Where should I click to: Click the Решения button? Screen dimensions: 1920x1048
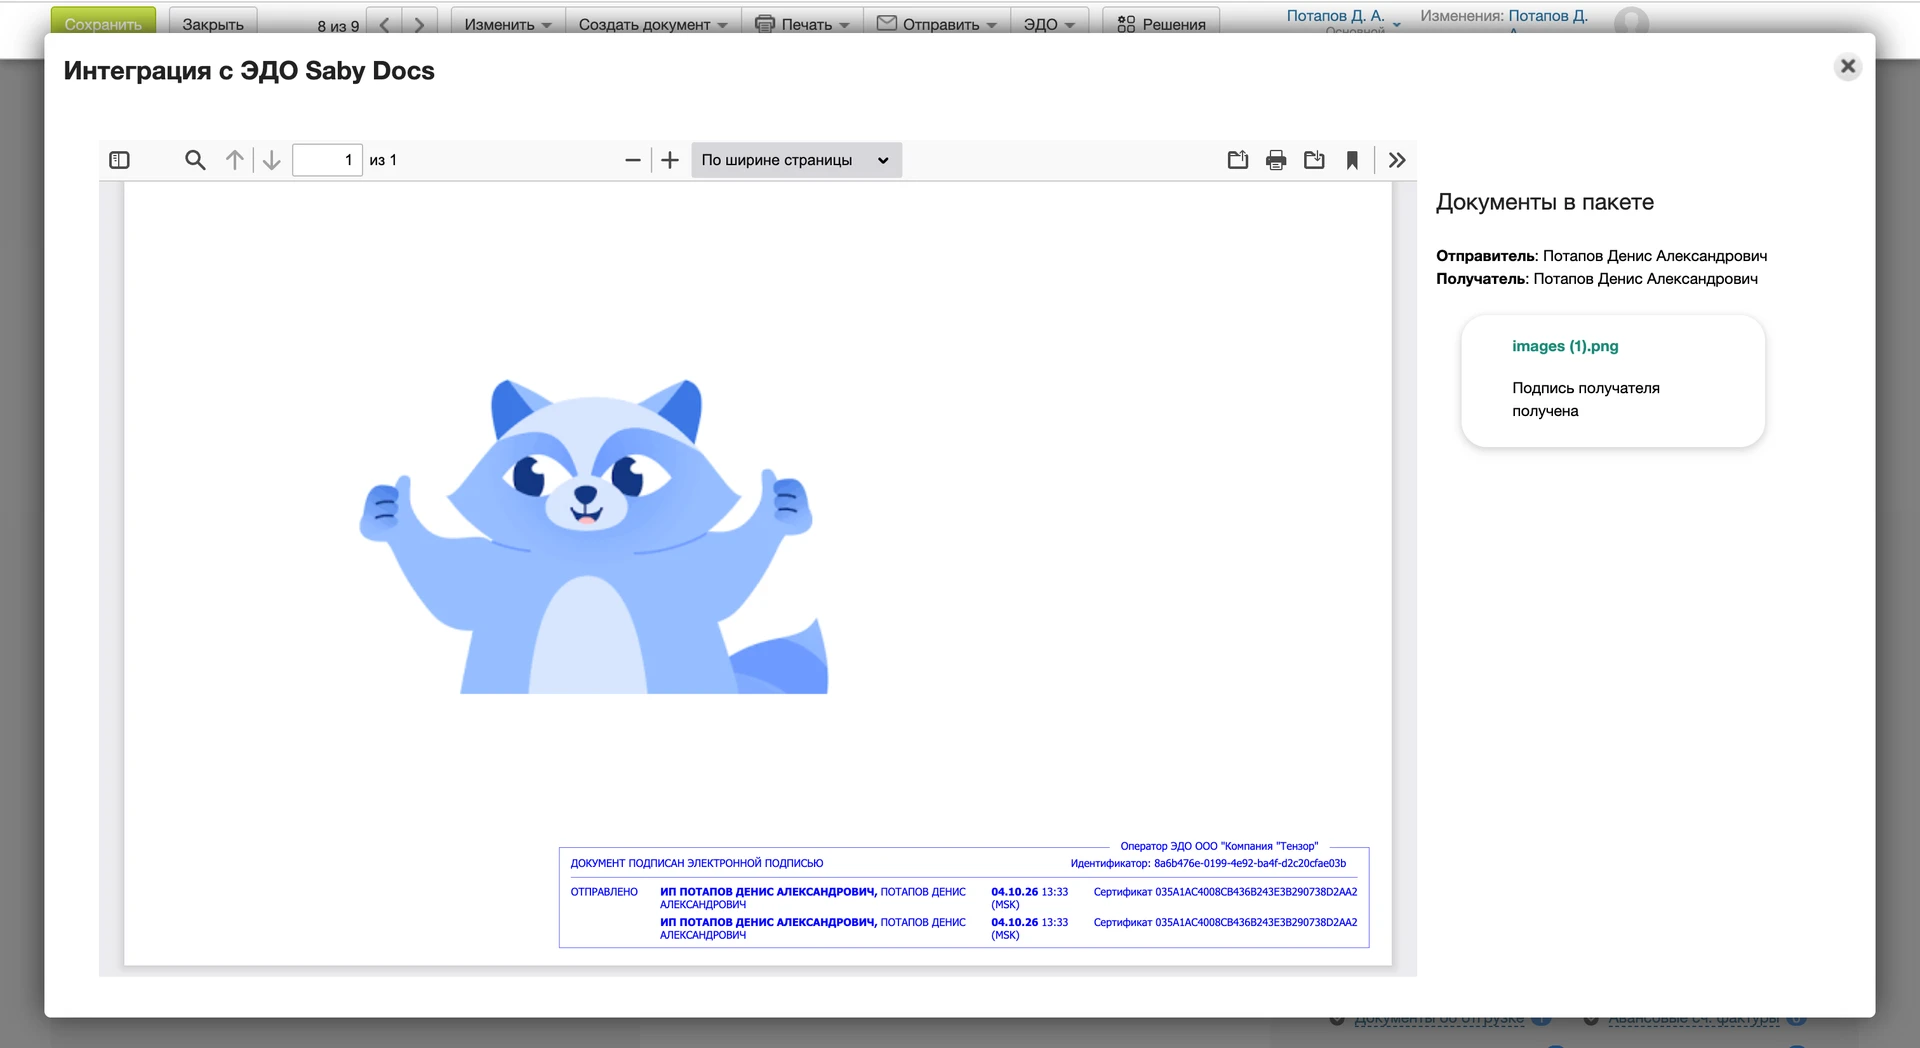(1161, 24)
